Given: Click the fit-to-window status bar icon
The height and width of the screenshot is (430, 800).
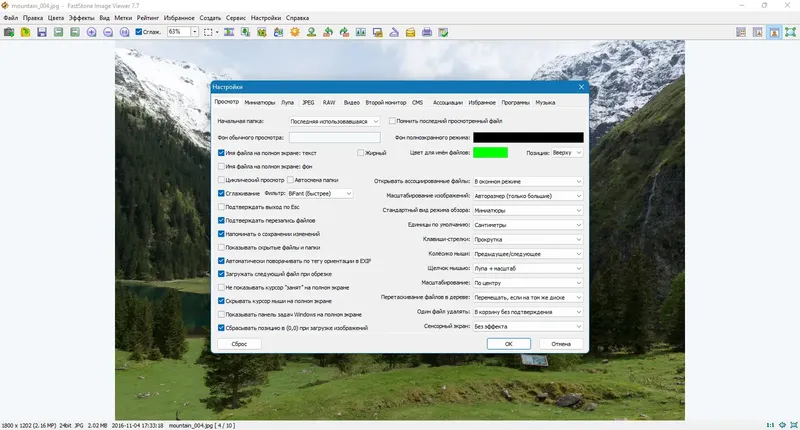Looking at the screenshot, I should pos(782,425).
